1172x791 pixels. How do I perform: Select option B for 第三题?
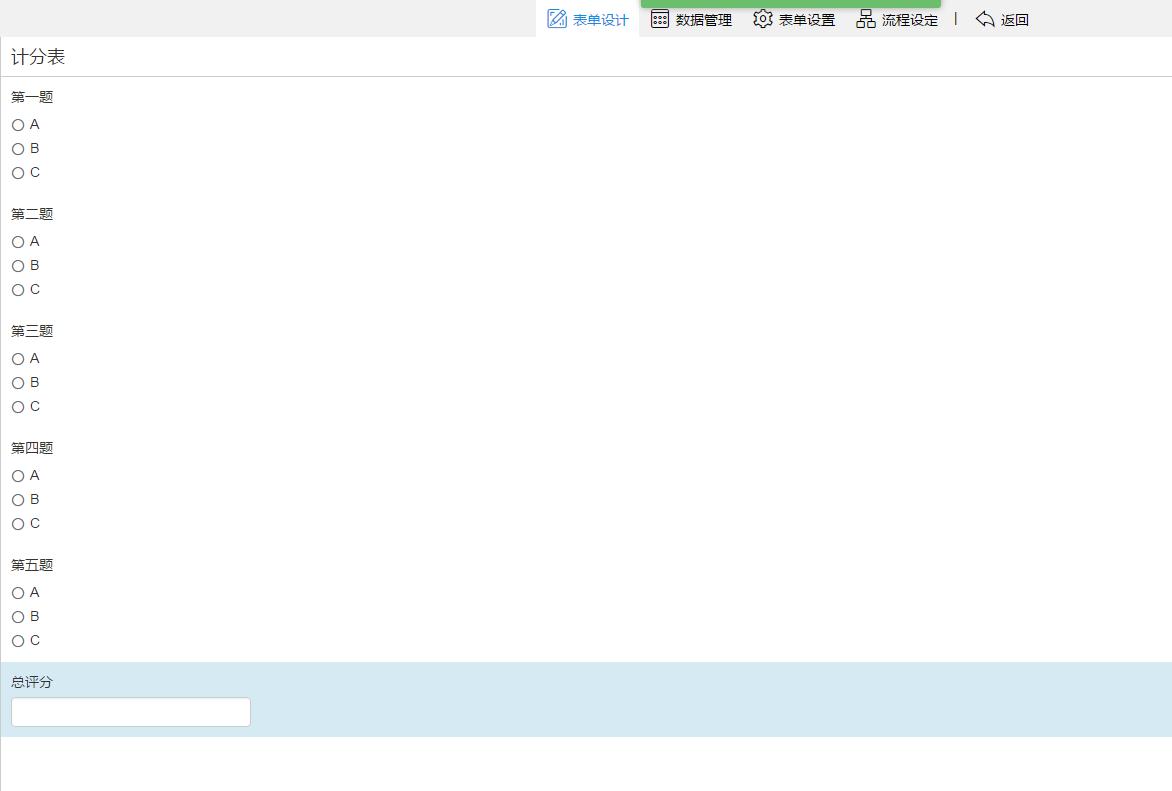[x=18, y=383]
